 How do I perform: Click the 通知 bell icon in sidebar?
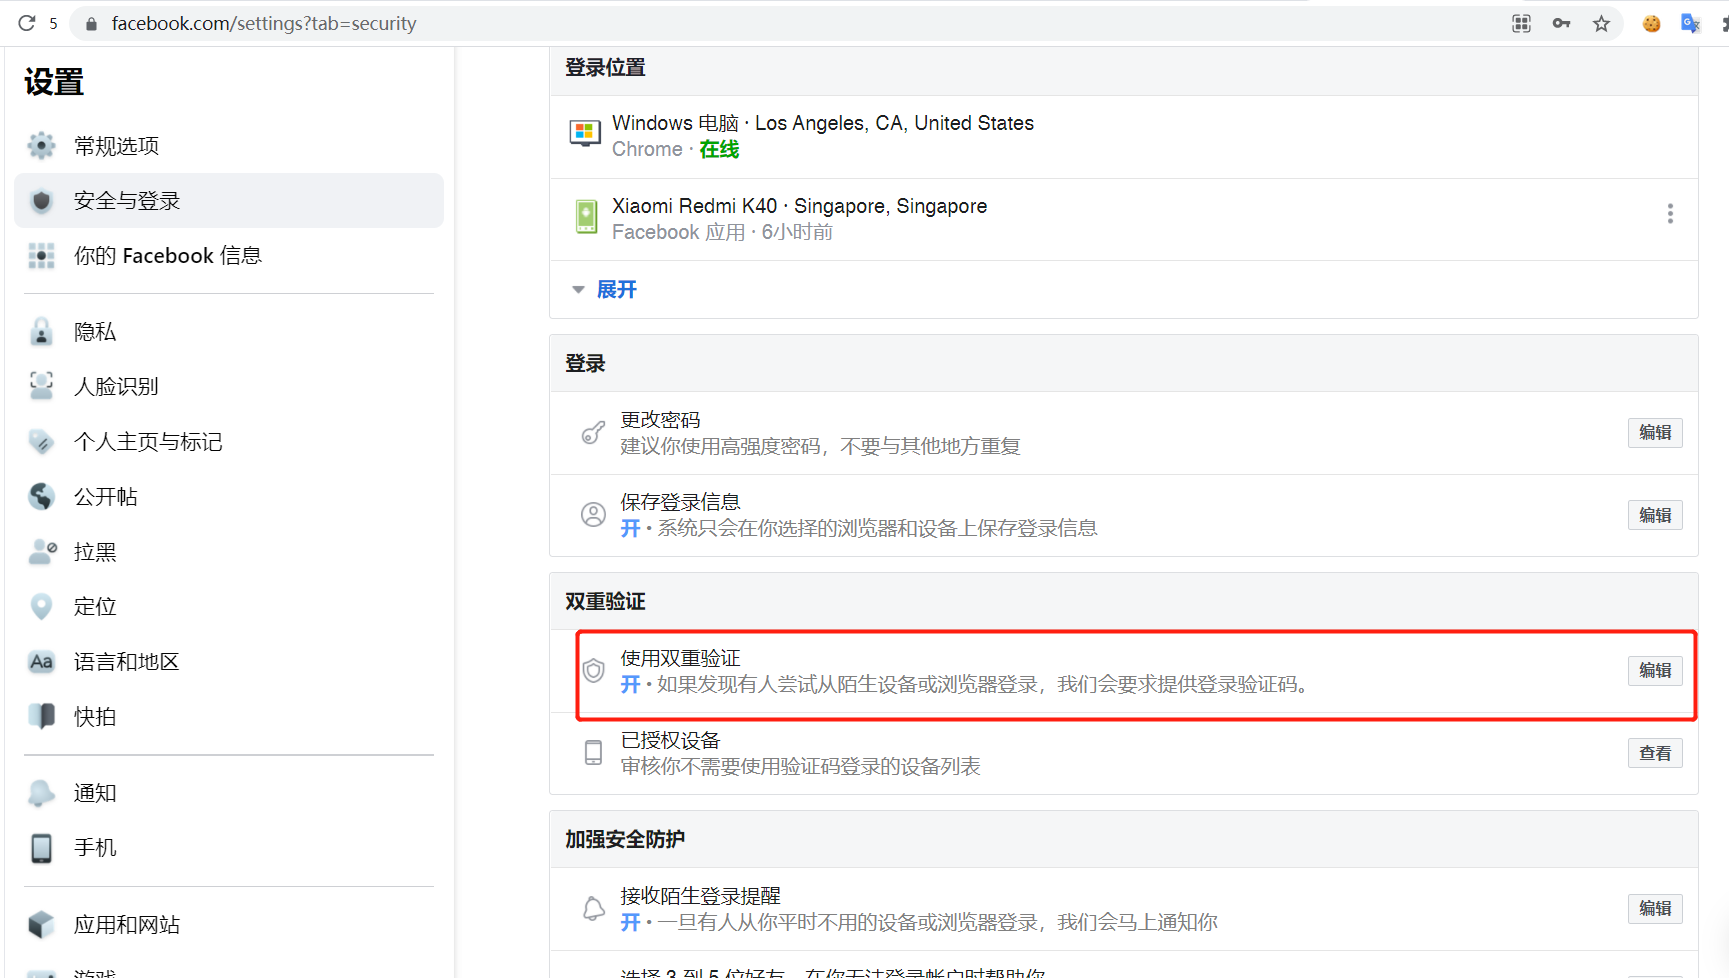pos(41,793)
